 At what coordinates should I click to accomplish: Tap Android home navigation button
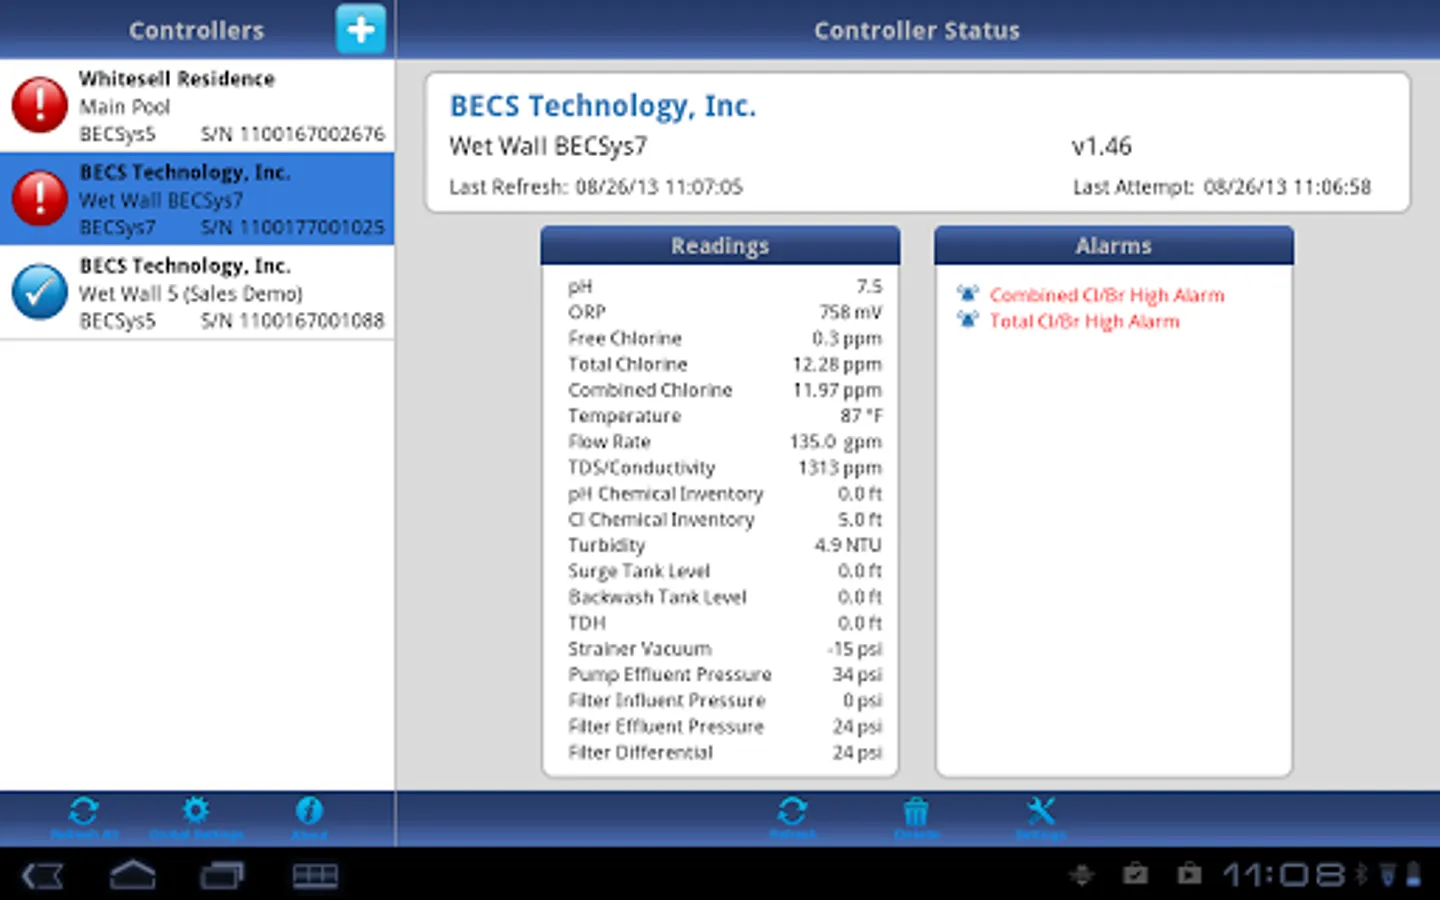click(x=132, y=876)
